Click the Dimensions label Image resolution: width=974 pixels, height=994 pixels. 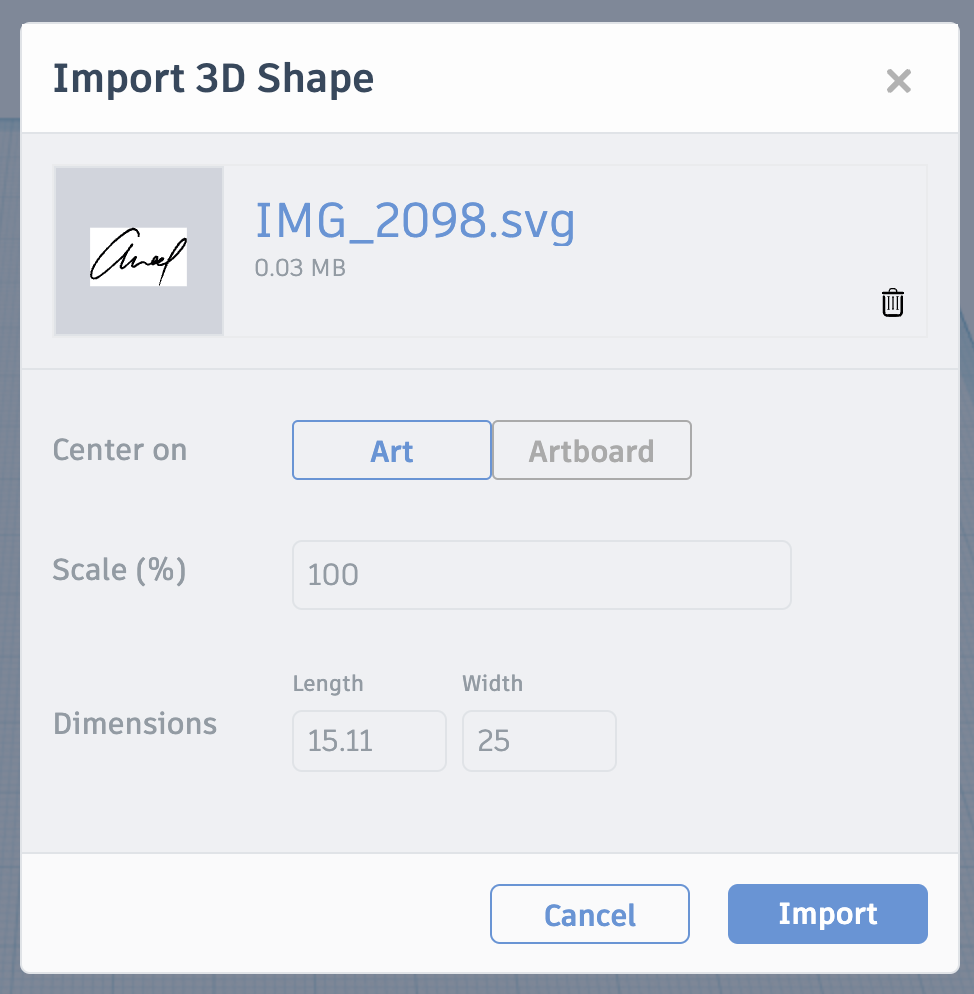pos(134,723)
